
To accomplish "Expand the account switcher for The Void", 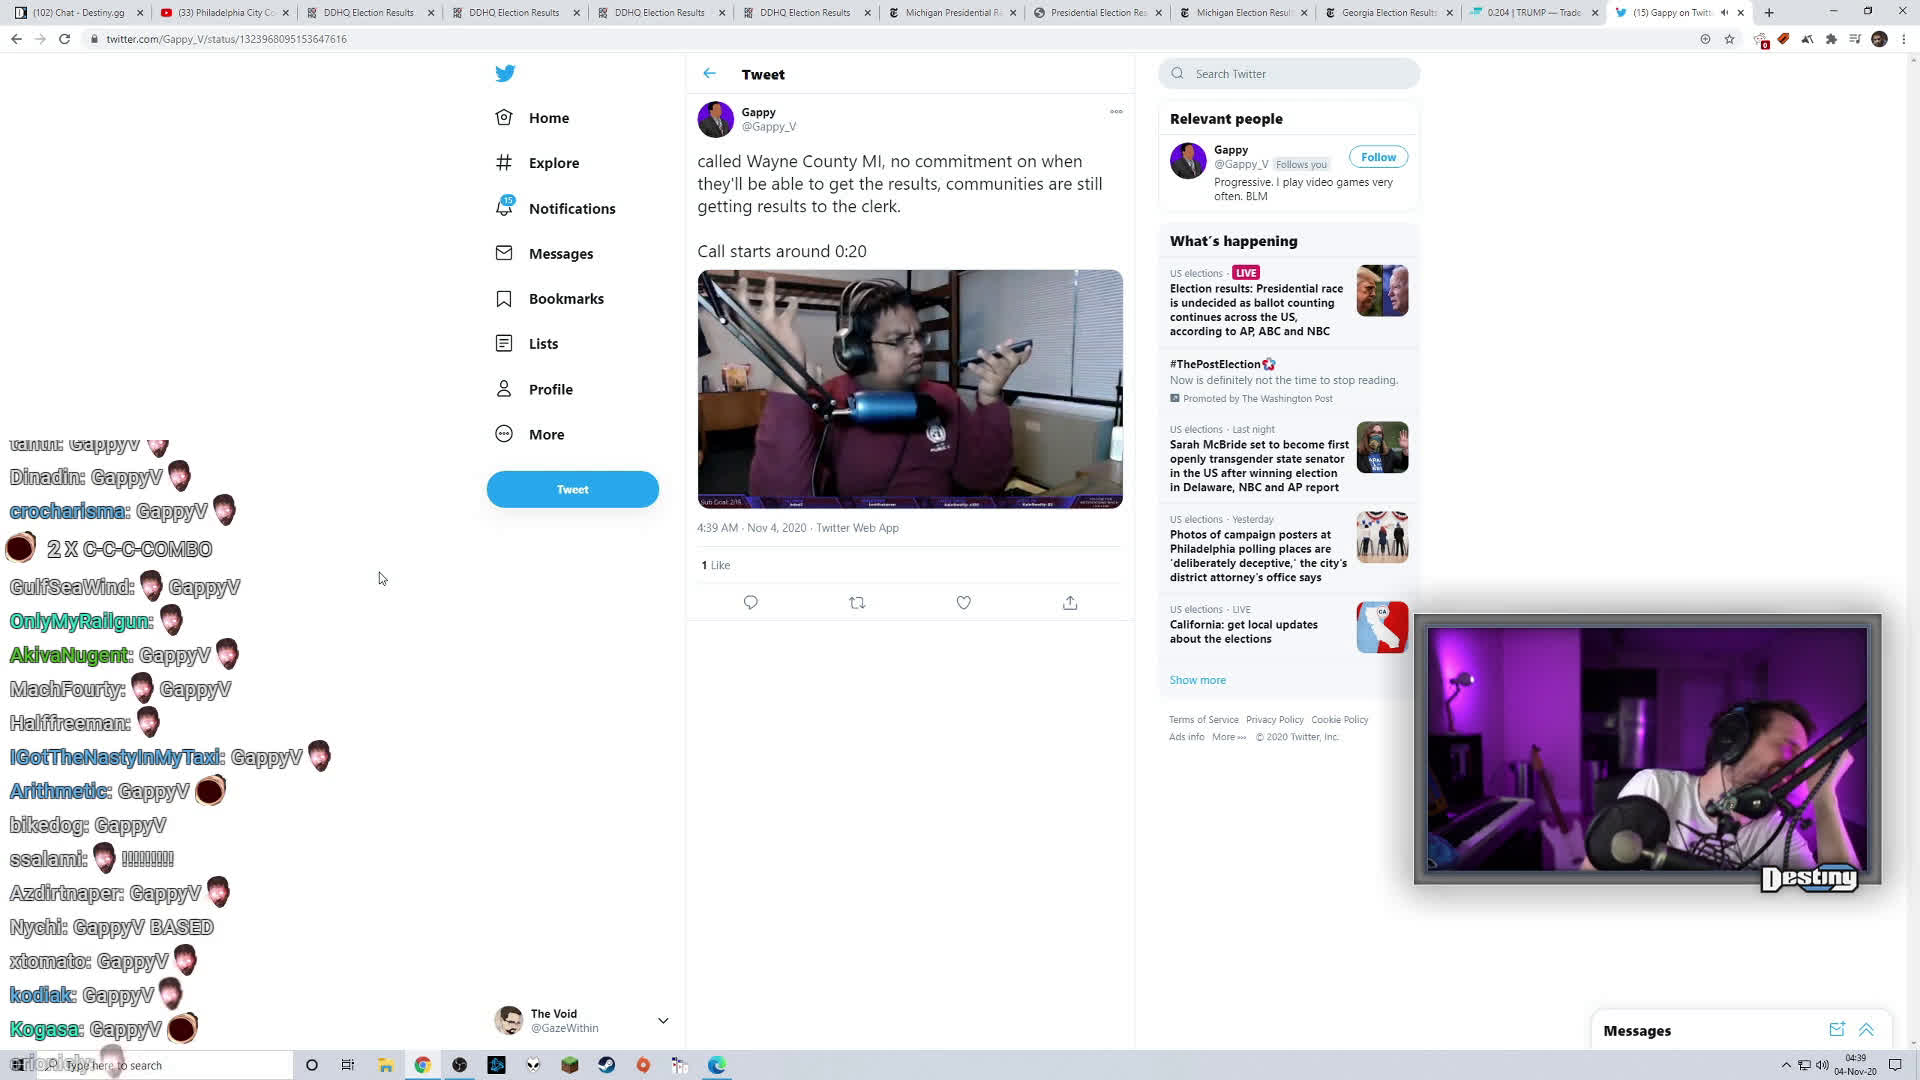I will point(662,1021).
